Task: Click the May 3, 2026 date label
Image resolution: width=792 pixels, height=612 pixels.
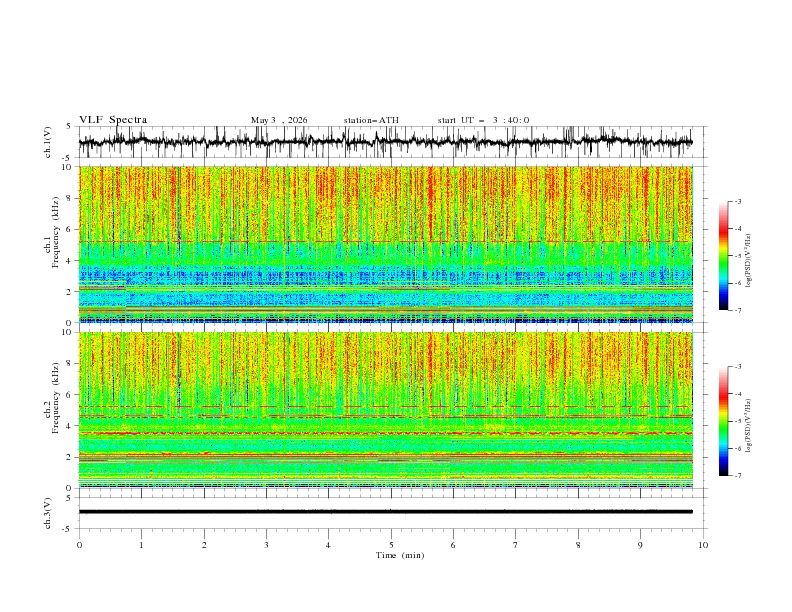Action: (279, 120)
